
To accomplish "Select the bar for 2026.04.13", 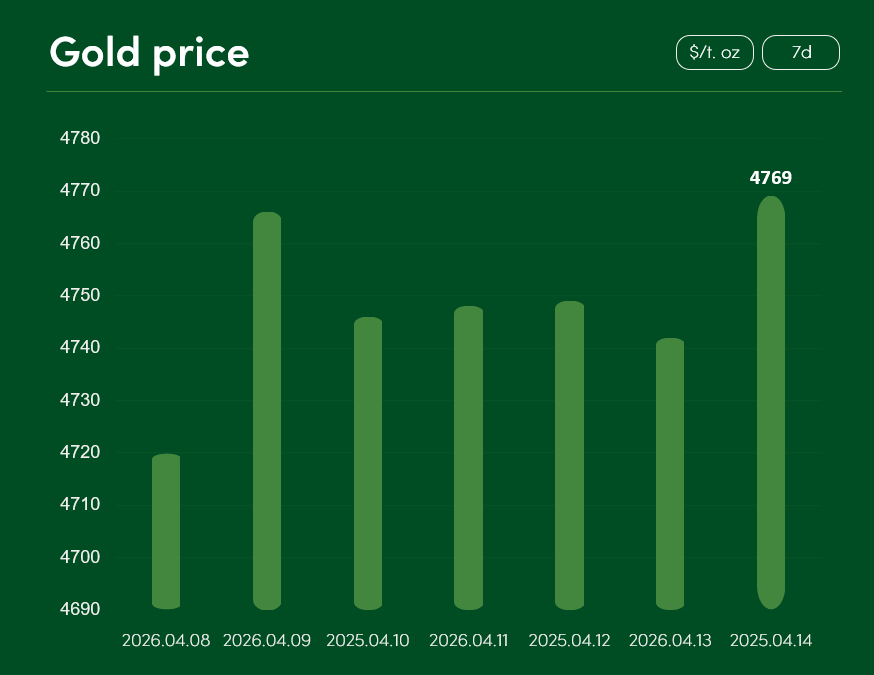I will (670, 474).
